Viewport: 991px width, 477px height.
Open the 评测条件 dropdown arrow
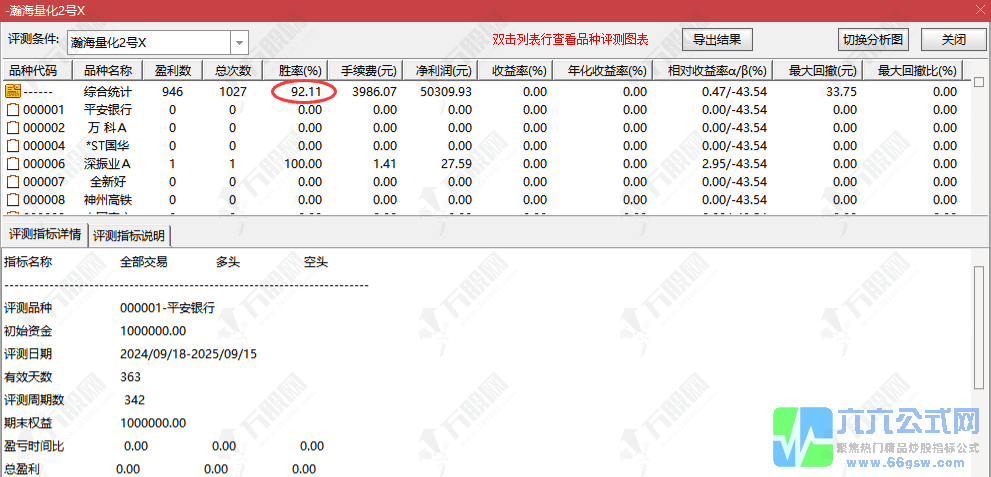pos(239,43)
